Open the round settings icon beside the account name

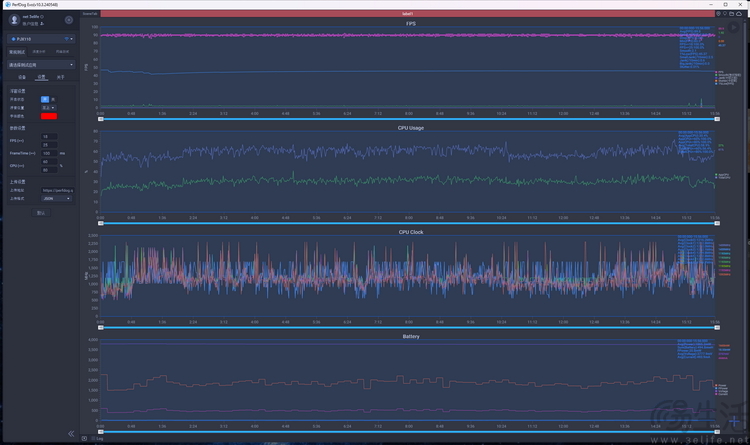click(69, 20)
